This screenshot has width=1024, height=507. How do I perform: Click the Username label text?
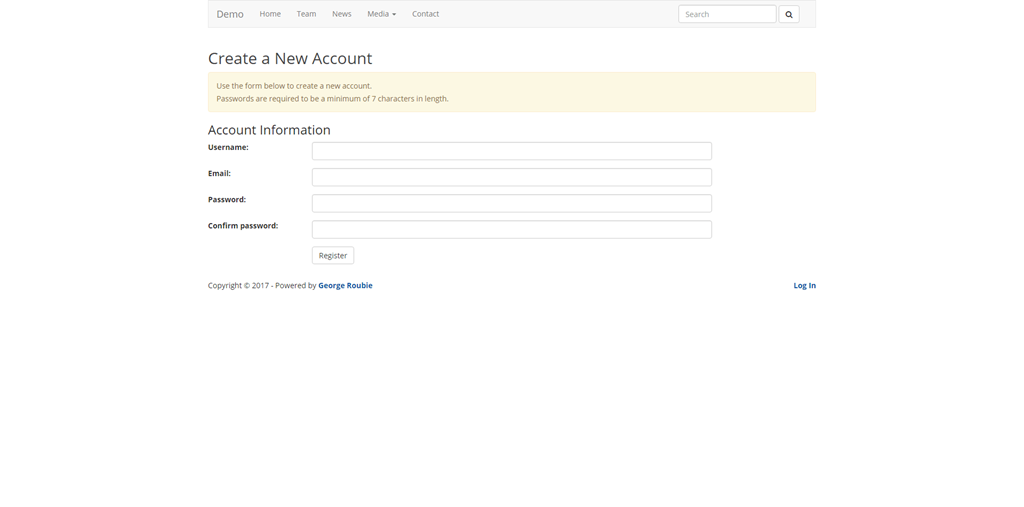point(228,148)
